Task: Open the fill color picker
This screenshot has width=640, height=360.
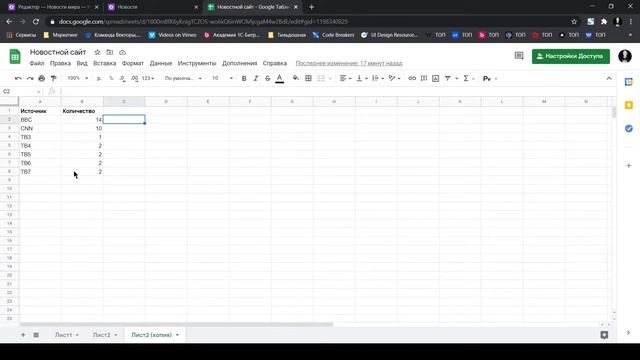Action: pos(296,78)
